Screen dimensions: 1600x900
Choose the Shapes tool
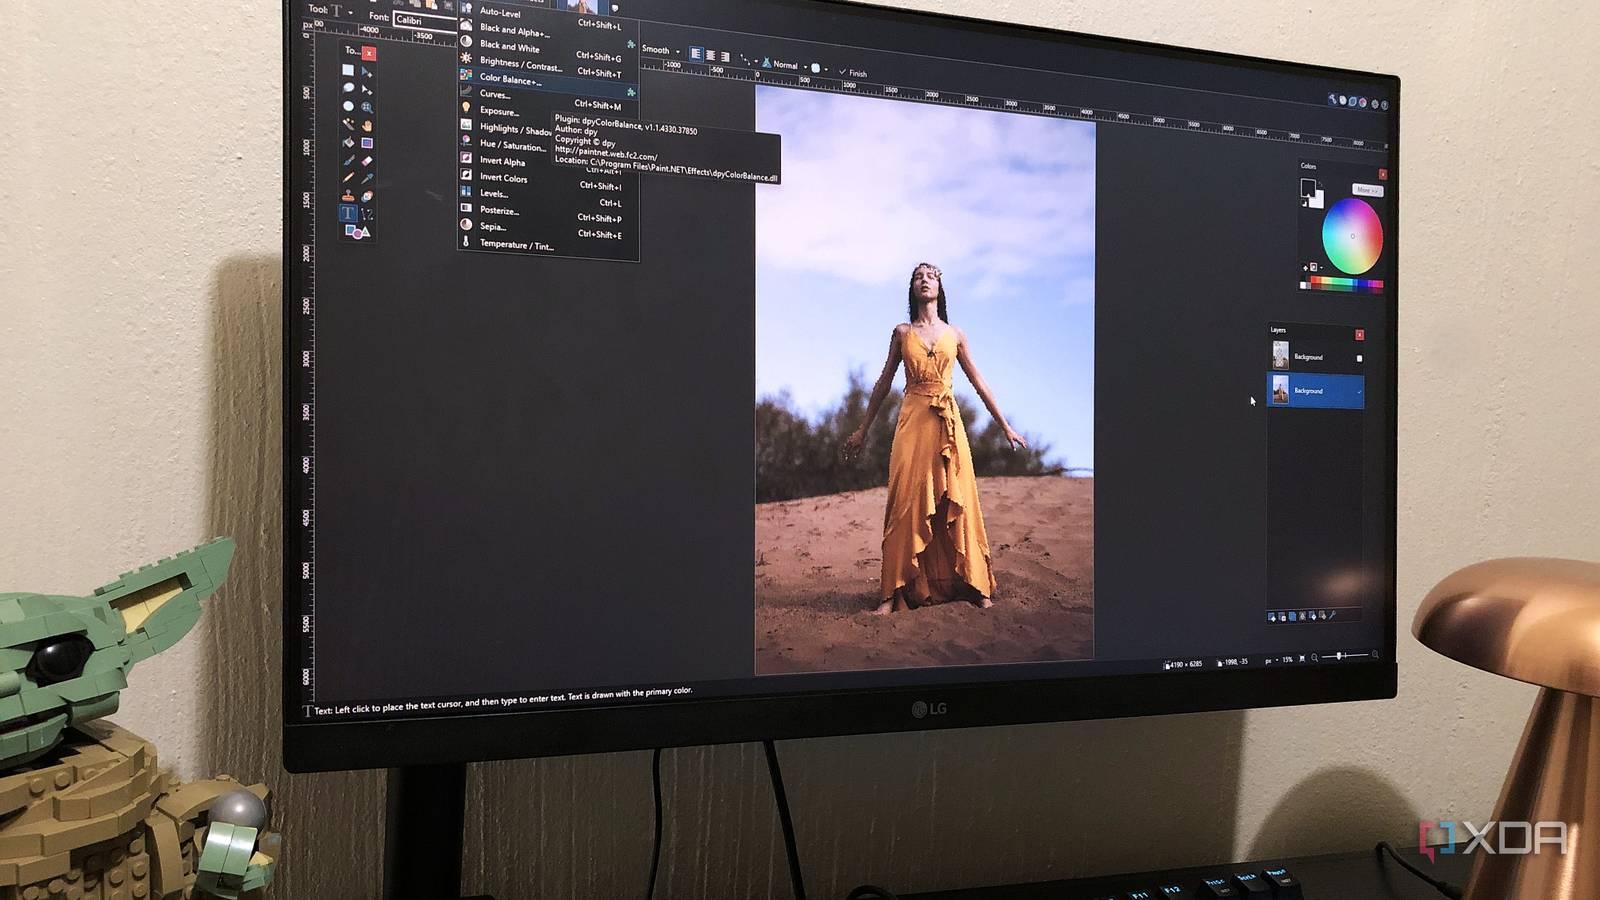pyautogui.click(x=356, y=232)
